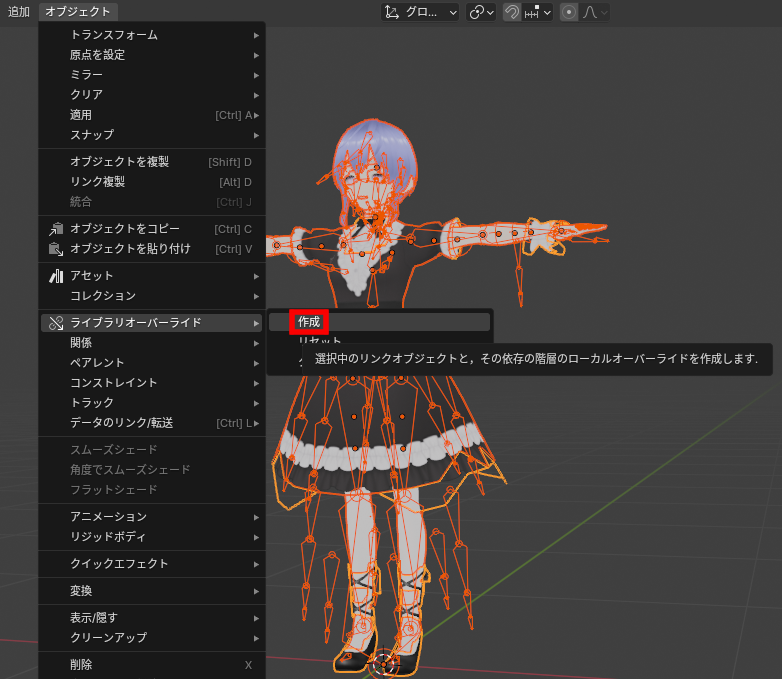The height and width of the screenshot is (679, 782).
Task: Open トラック submenu
Action: pyautogui.click(x=152, y=403)
